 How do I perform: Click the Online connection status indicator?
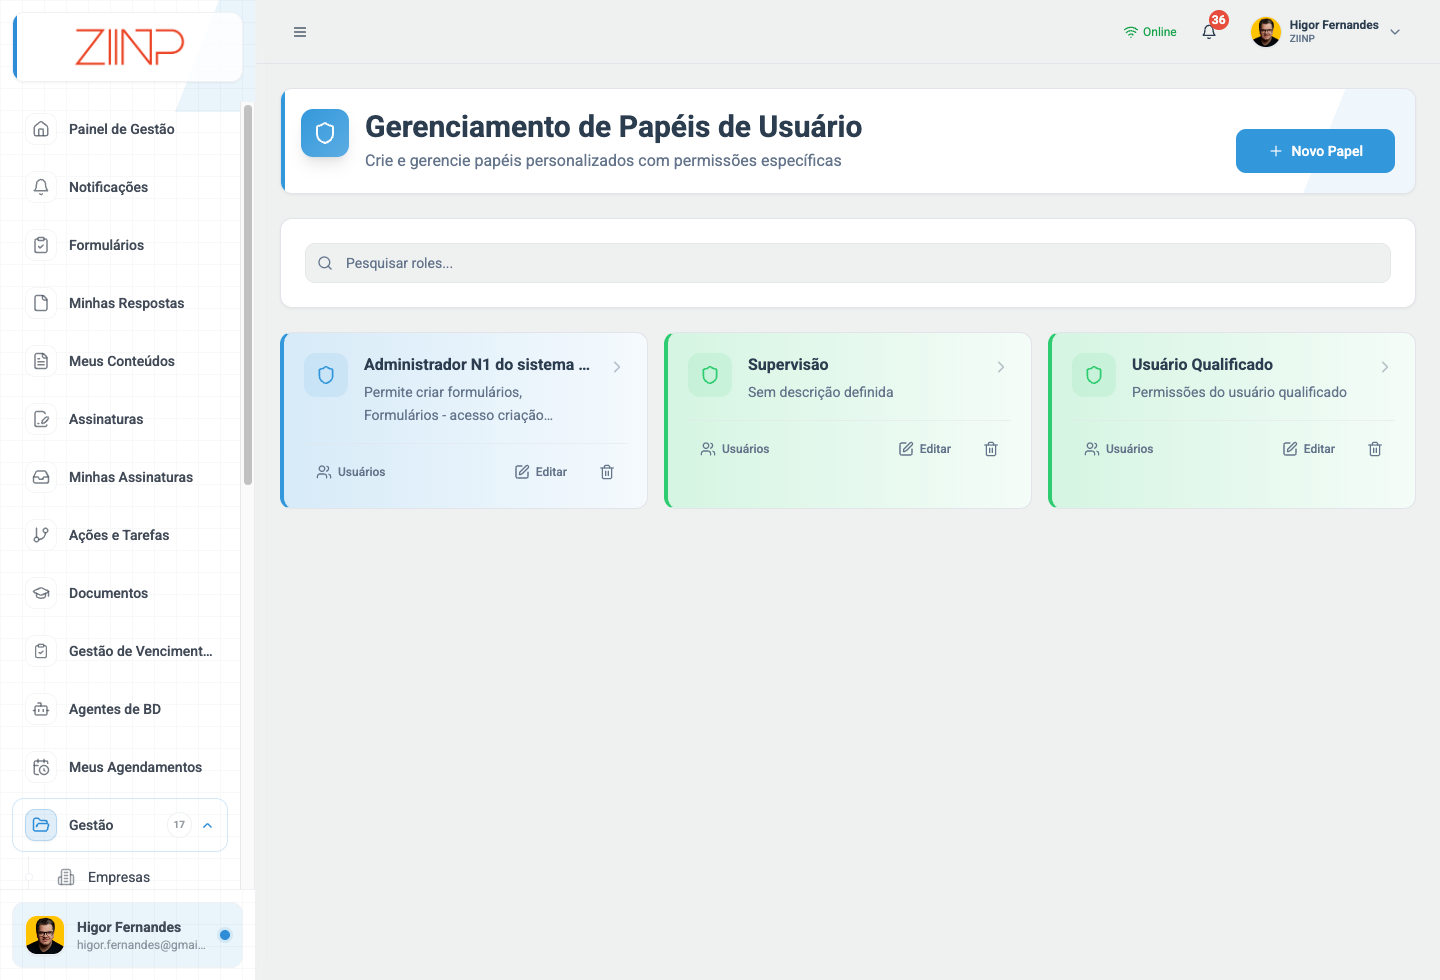click(x=1150, y=32)
